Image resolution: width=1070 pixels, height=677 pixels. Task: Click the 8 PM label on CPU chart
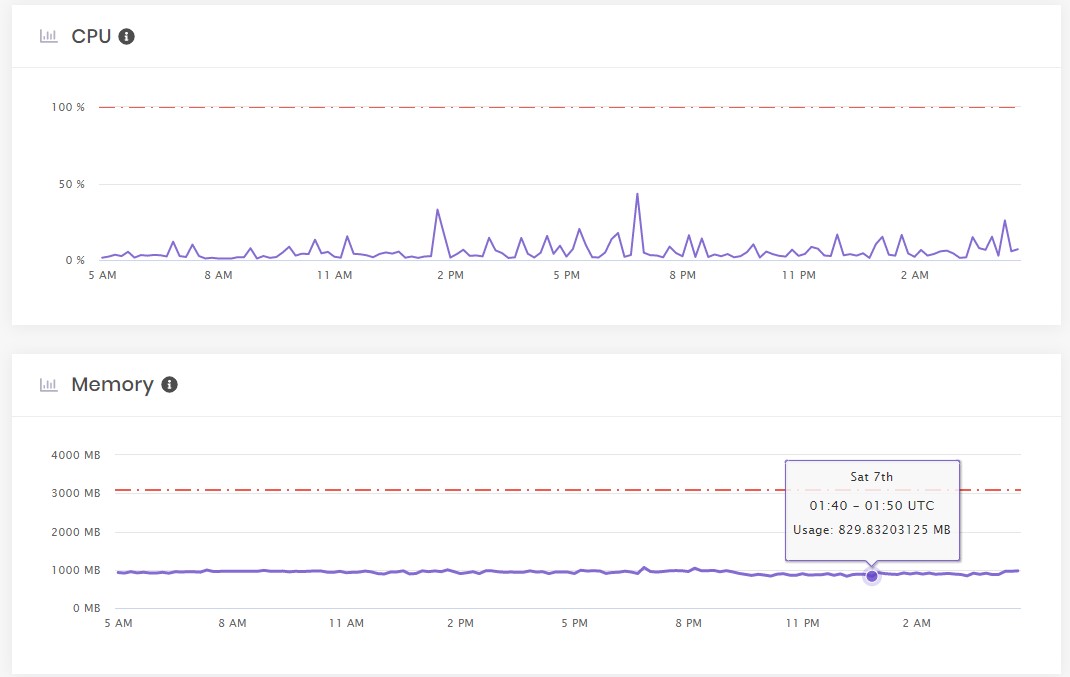(682, 275)
